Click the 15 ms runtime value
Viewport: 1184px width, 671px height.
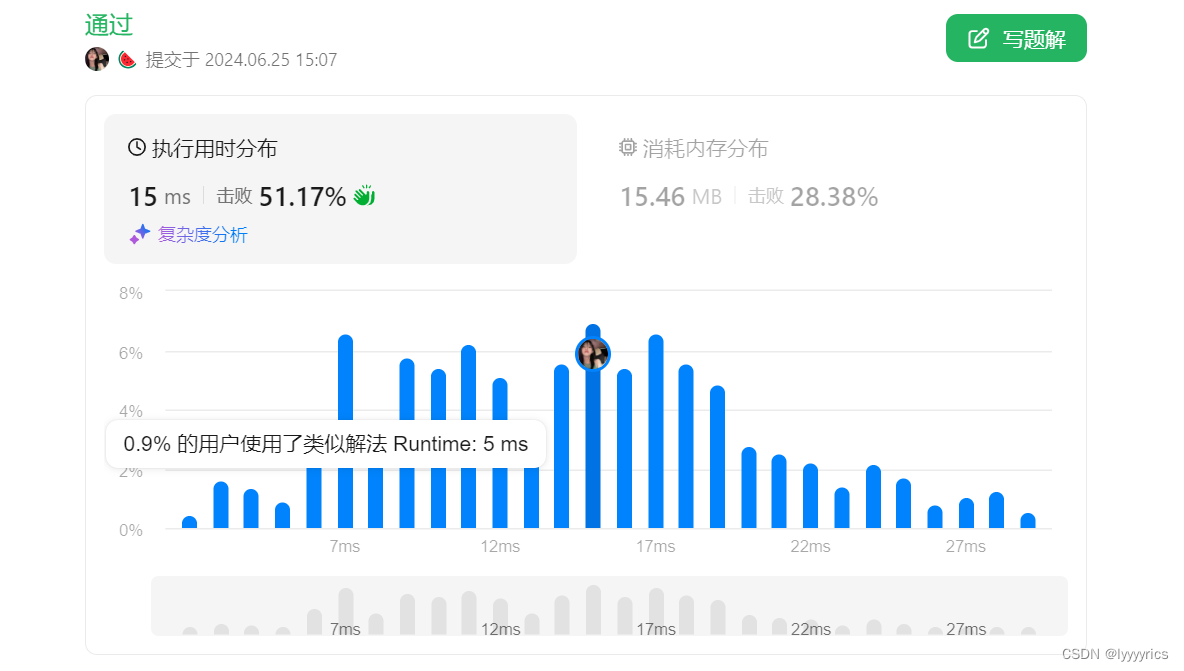(159, 197)
